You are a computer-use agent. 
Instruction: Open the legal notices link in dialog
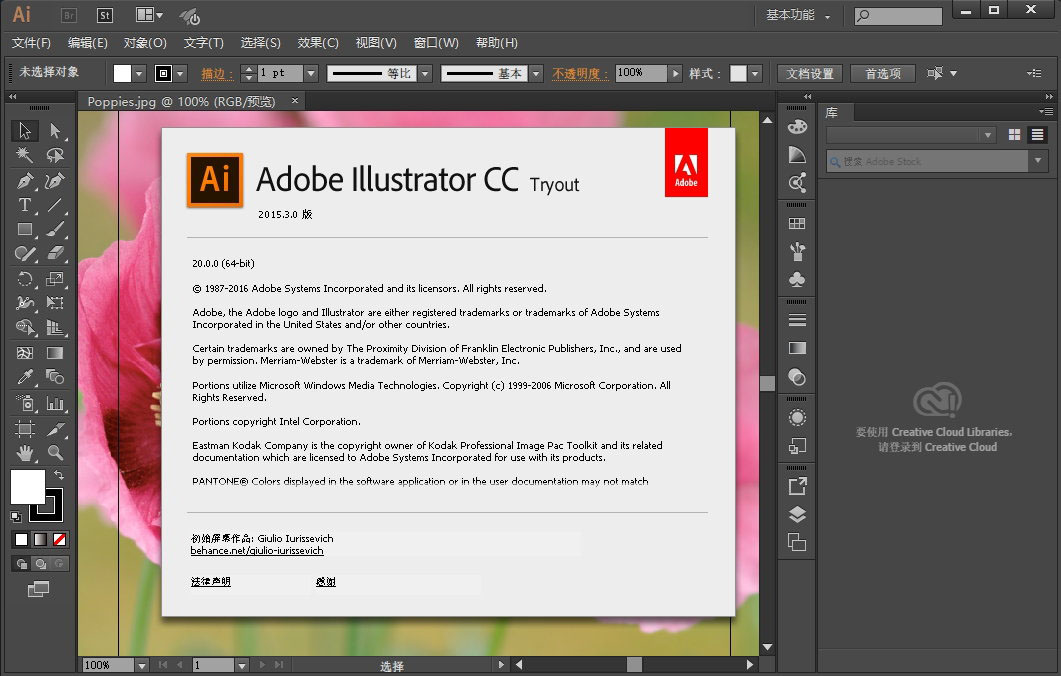210,581
